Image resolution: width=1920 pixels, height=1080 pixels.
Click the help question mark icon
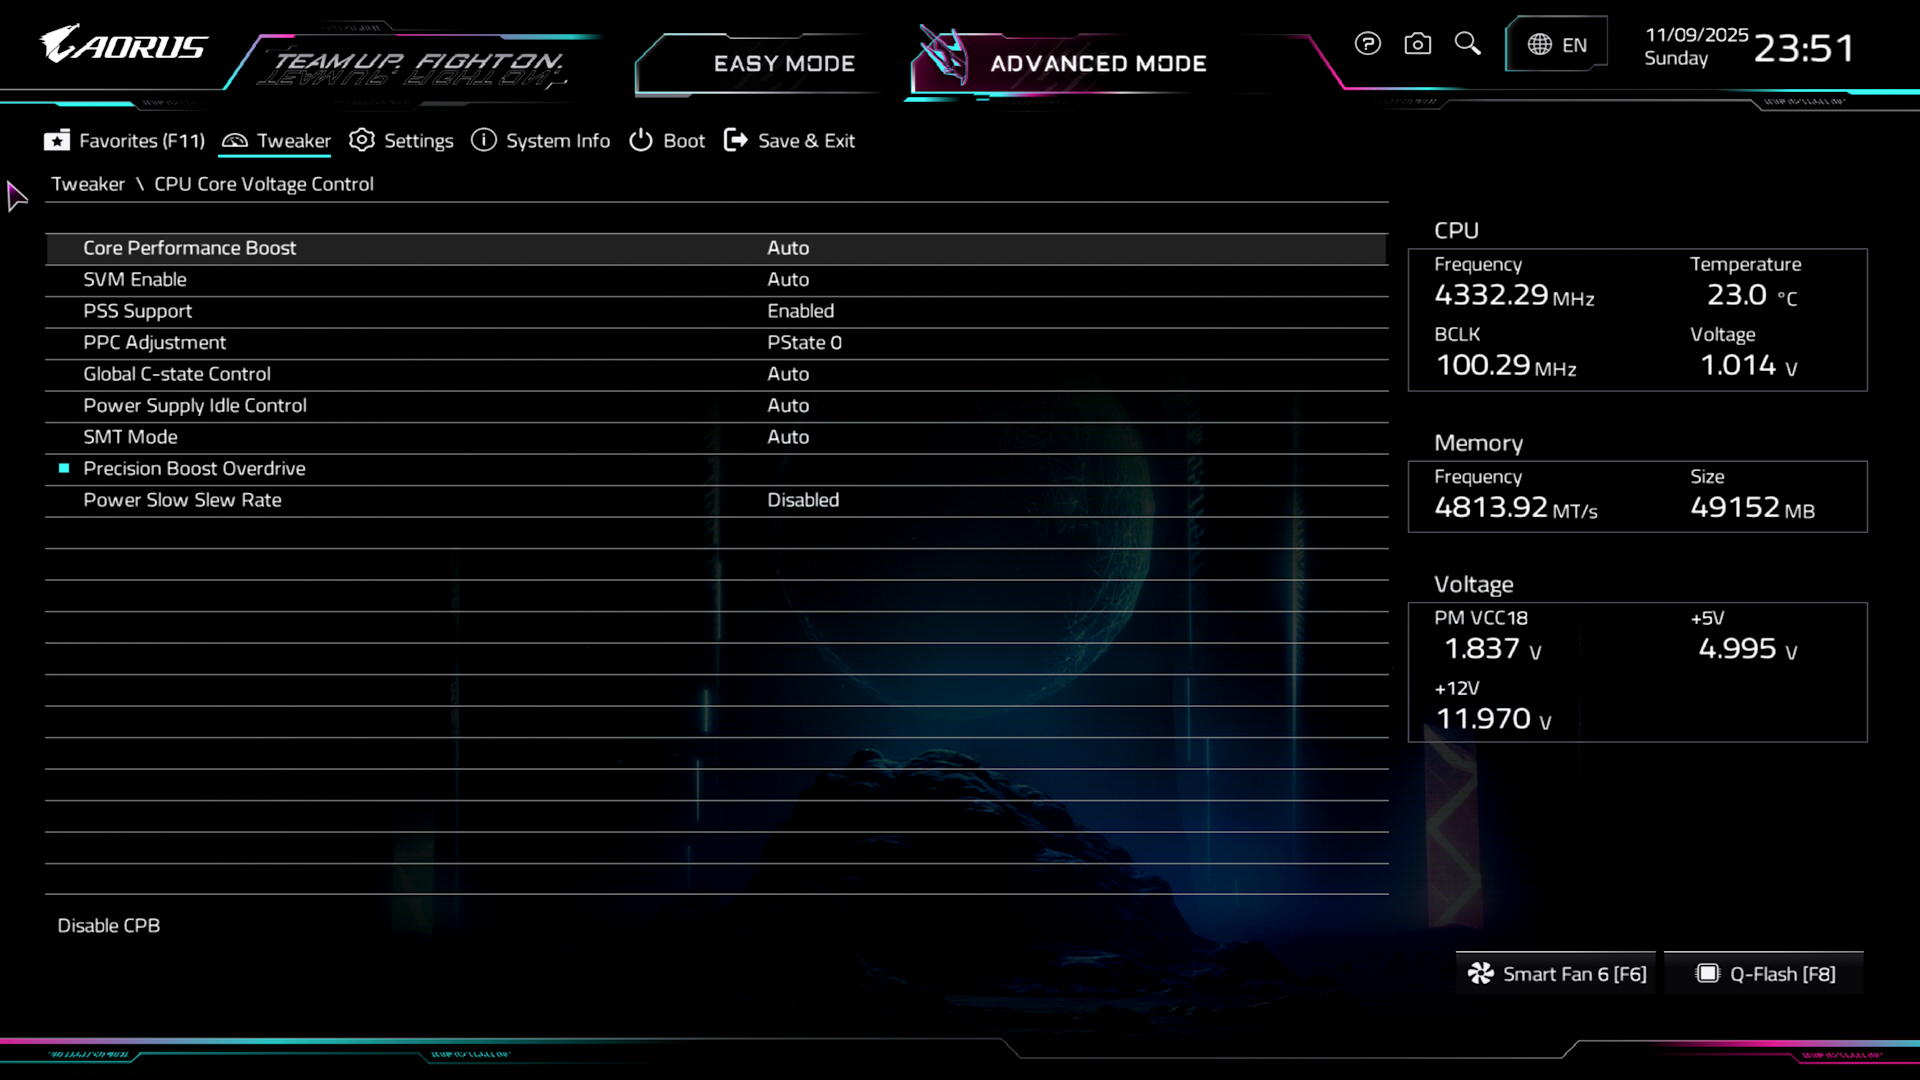click(1367, 44)
